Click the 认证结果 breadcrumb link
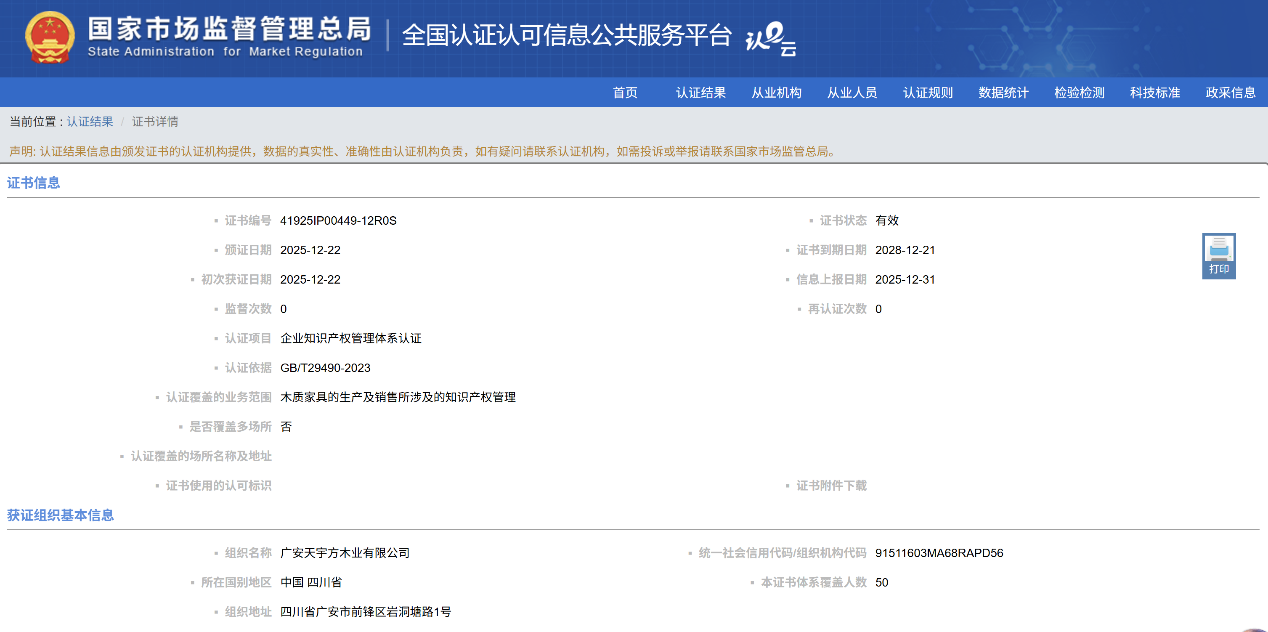Viewport: 1268px width, 632px height. [90, 121]
